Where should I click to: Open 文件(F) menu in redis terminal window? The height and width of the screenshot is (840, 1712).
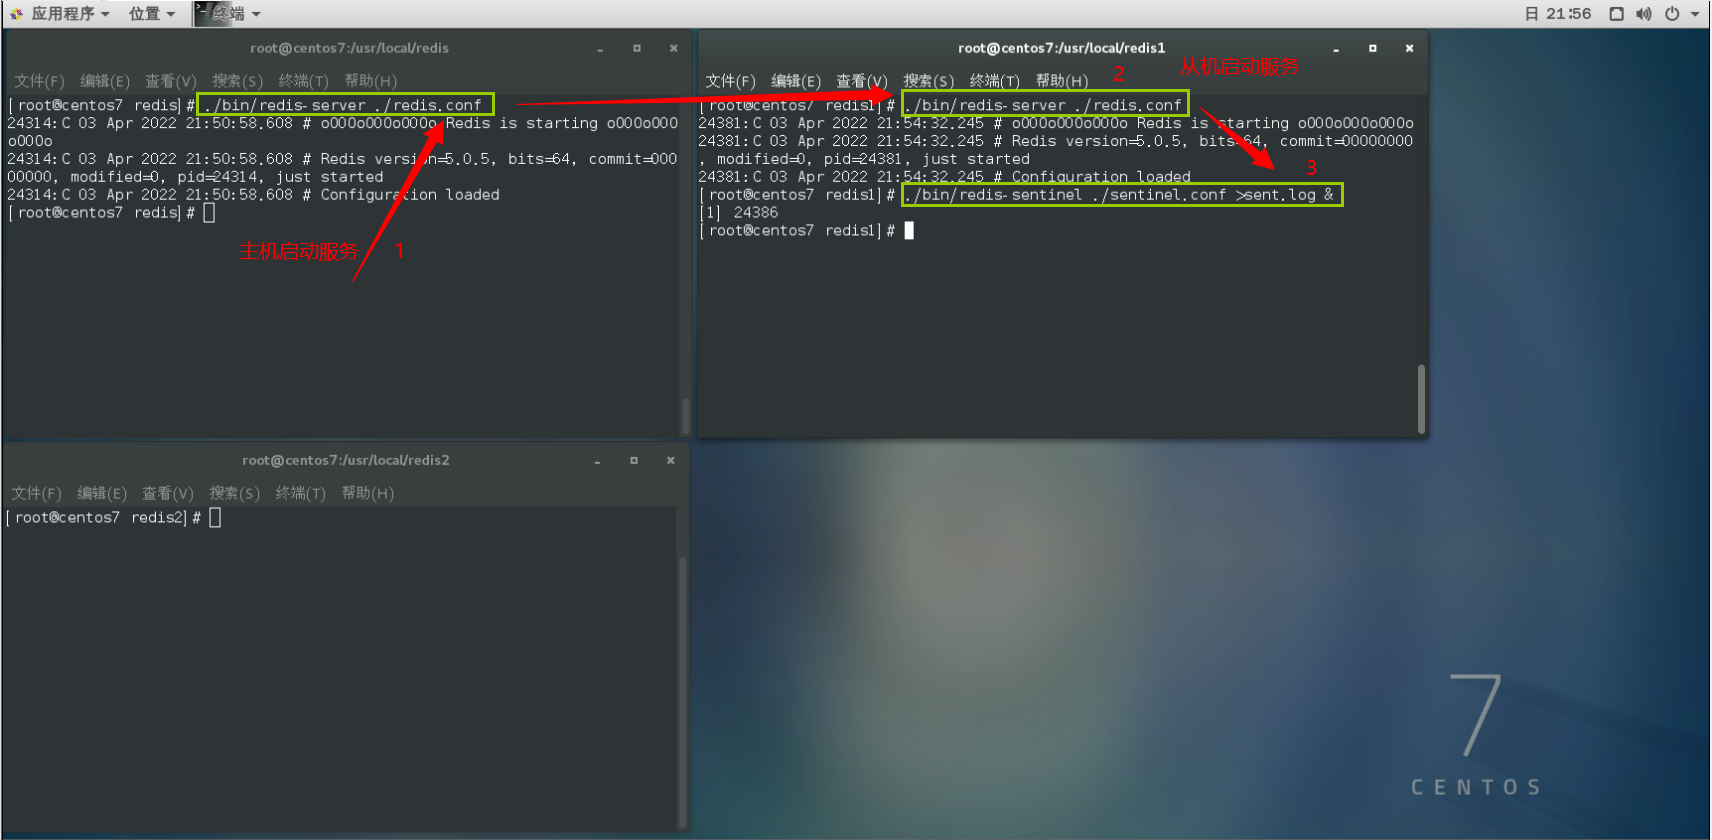(39, 81)
